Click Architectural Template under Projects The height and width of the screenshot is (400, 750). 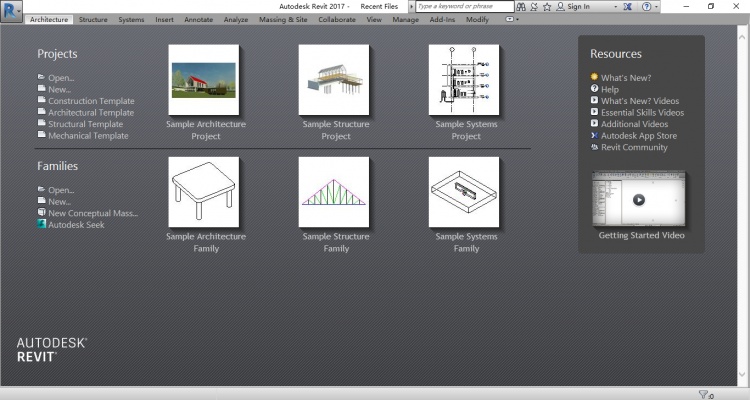click(91, 113)
